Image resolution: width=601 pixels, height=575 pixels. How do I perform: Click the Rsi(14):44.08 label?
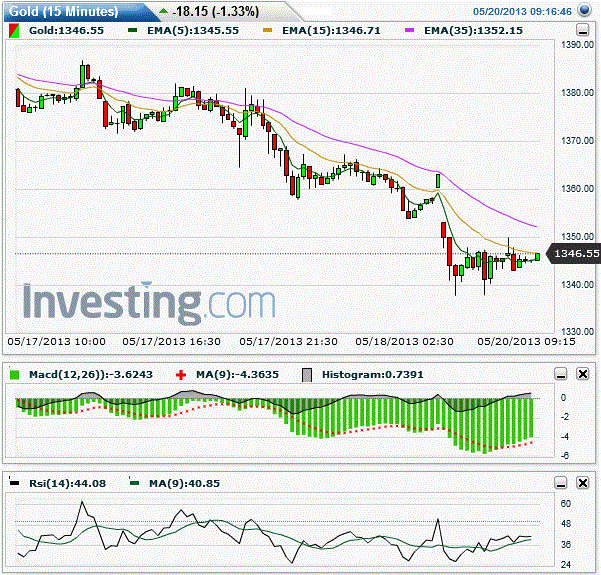click(67, 483)
